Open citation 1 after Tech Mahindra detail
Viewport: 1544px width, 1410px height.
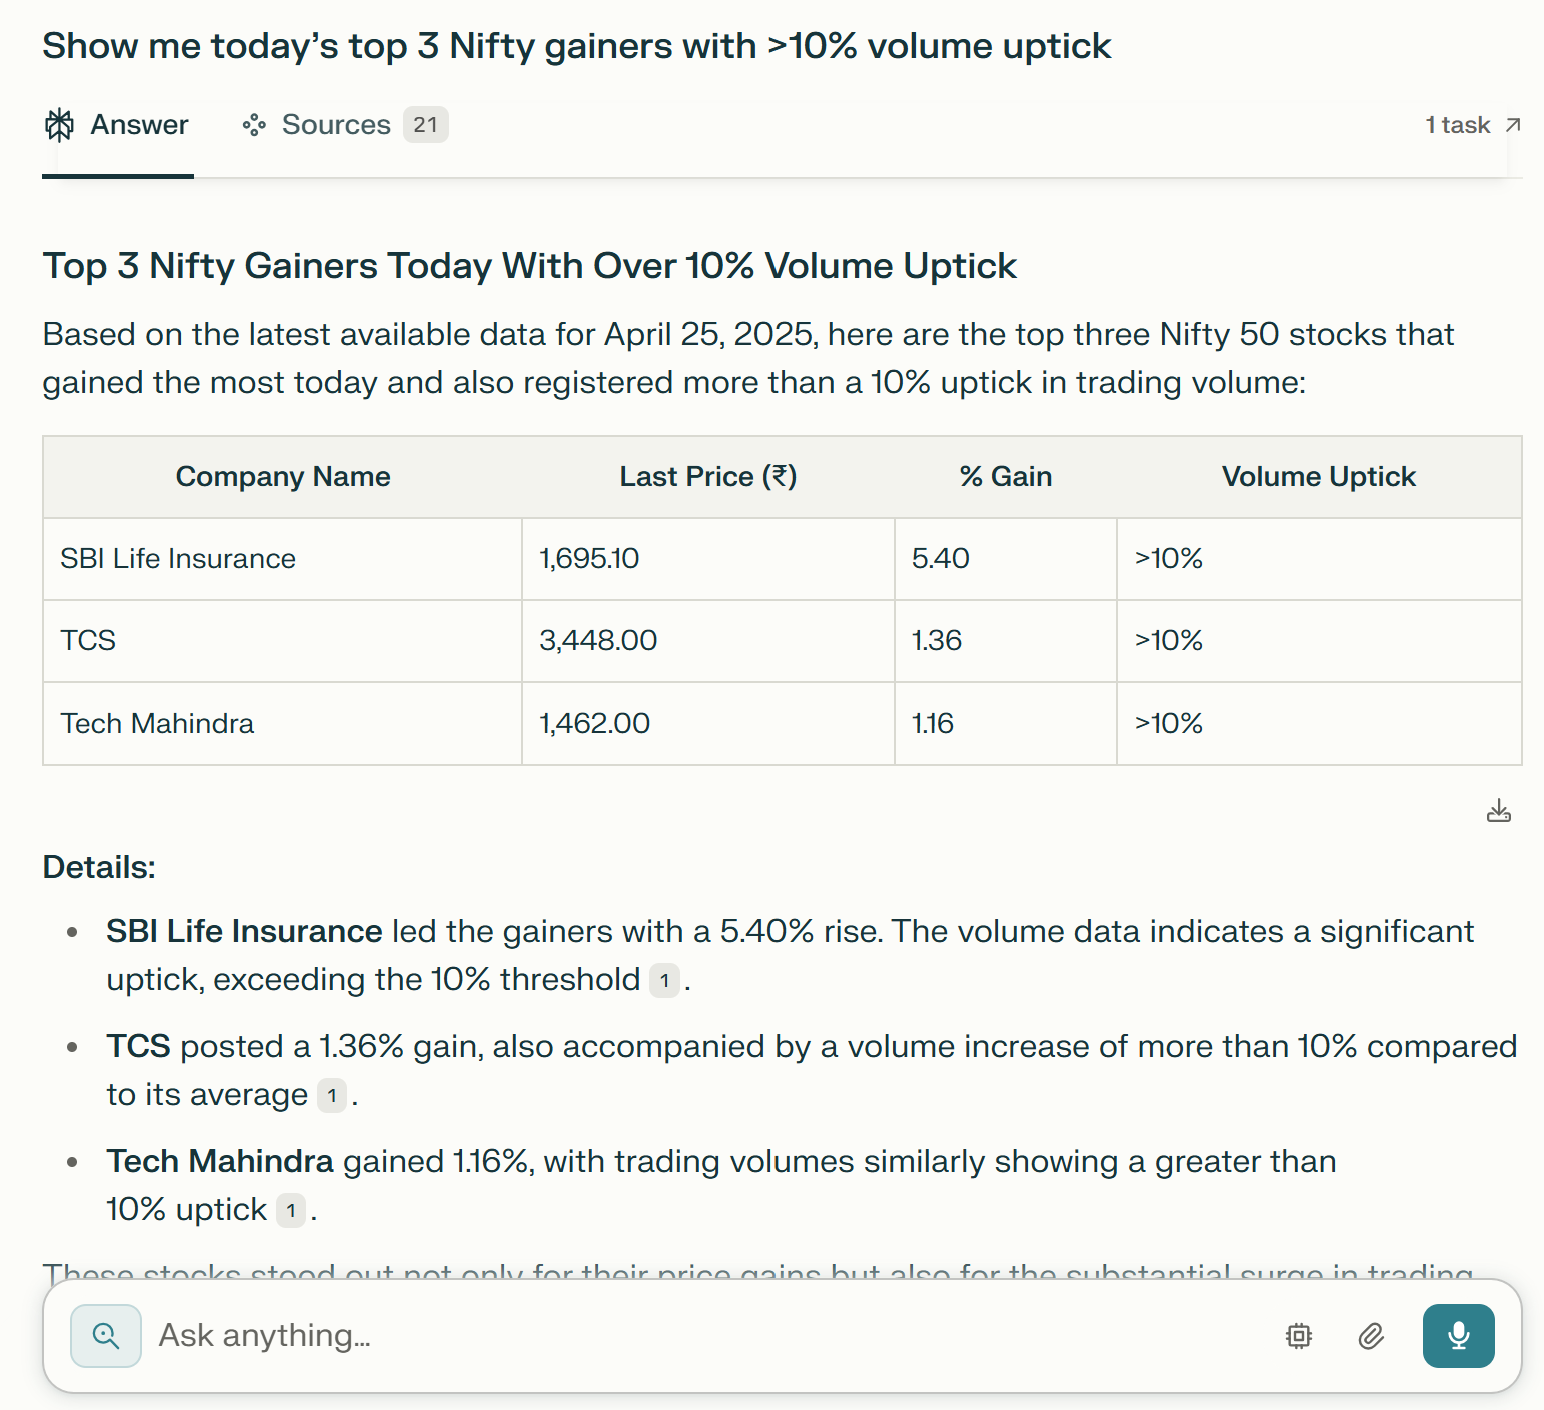[290, 1211]
